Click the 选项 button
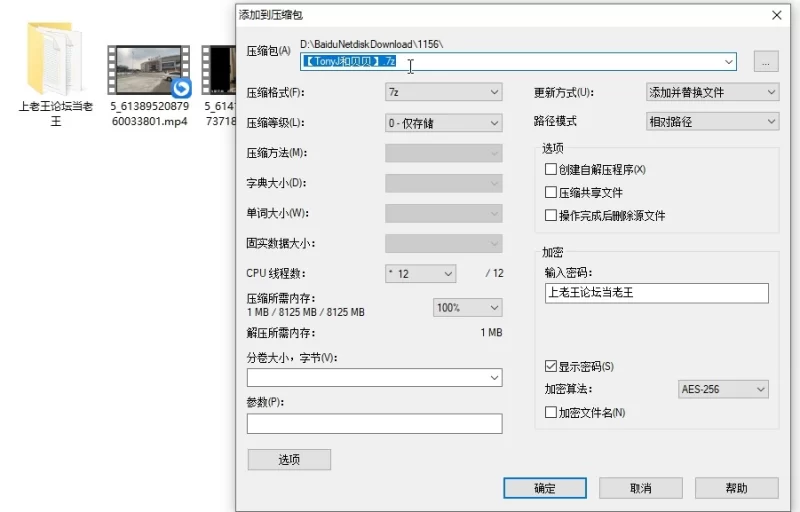The width and height of the screenshot is (800, 512). (x=288, y=460)
